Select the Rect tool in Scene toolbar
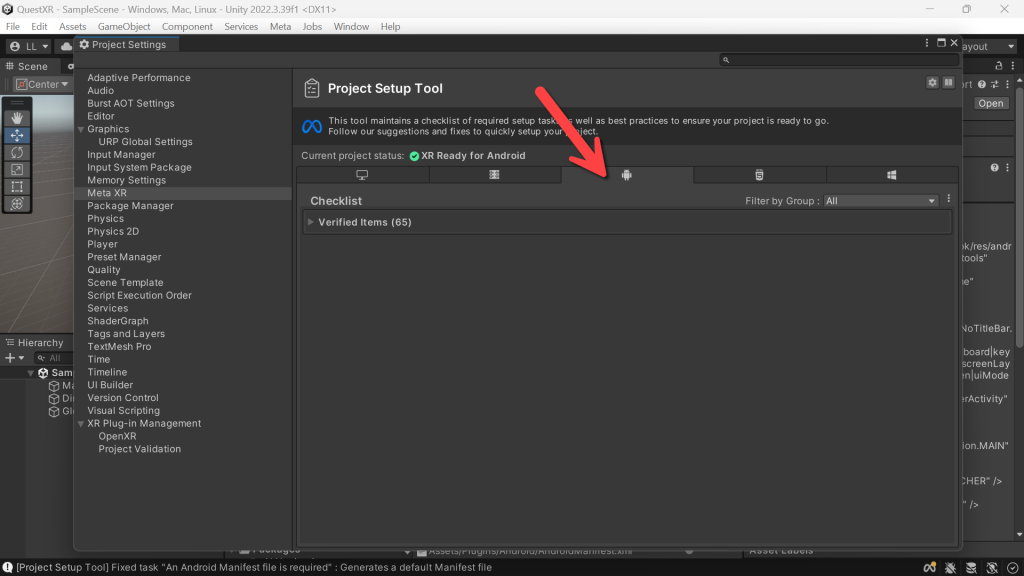This screenshot has width=1024, height=576. [x=17, y=186]
